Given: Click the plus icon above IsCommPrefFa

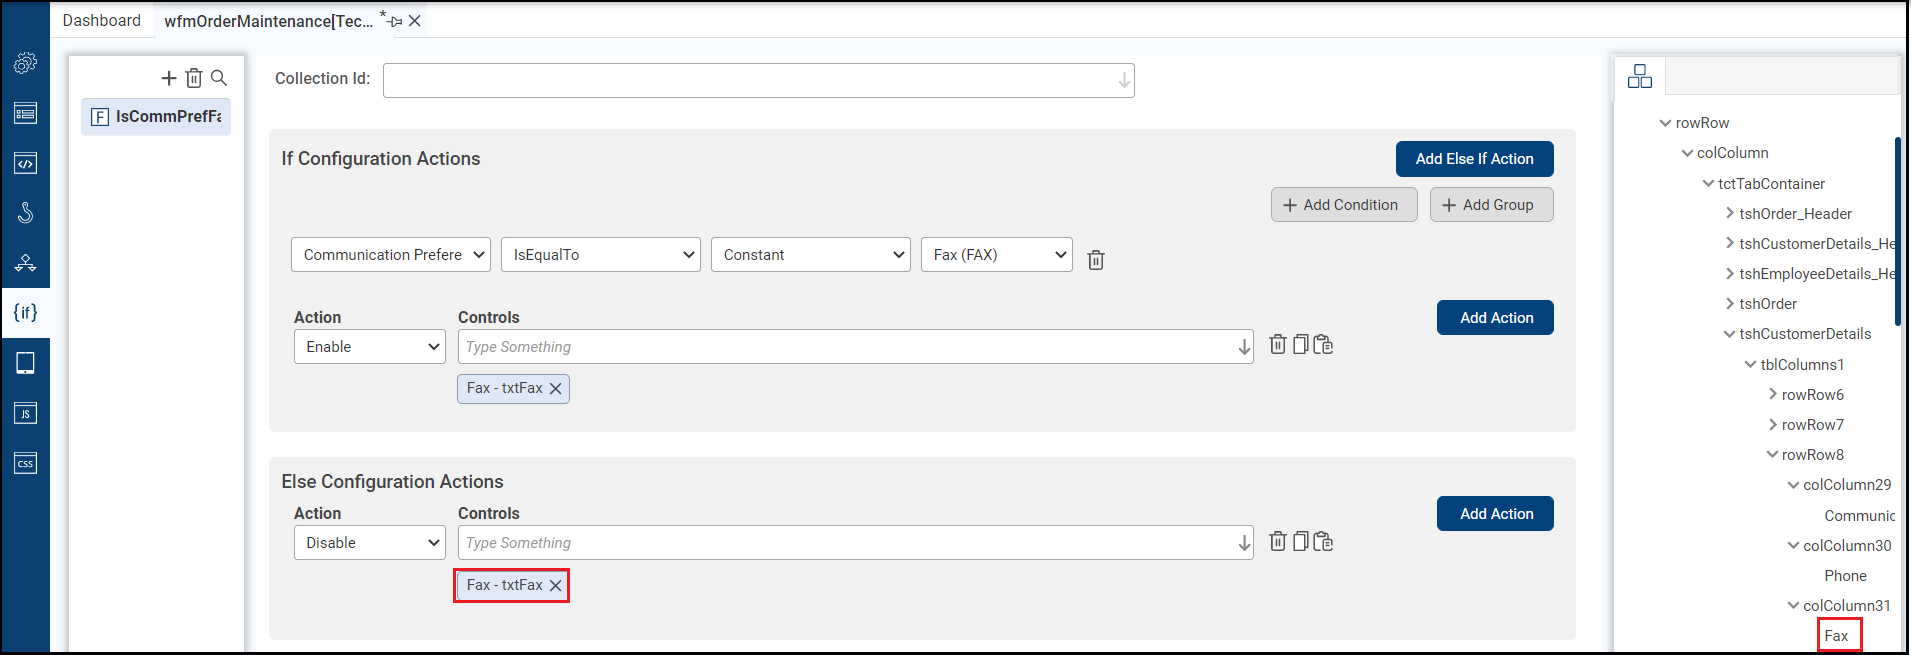Looking at the screenshot, I should [169, 78].
